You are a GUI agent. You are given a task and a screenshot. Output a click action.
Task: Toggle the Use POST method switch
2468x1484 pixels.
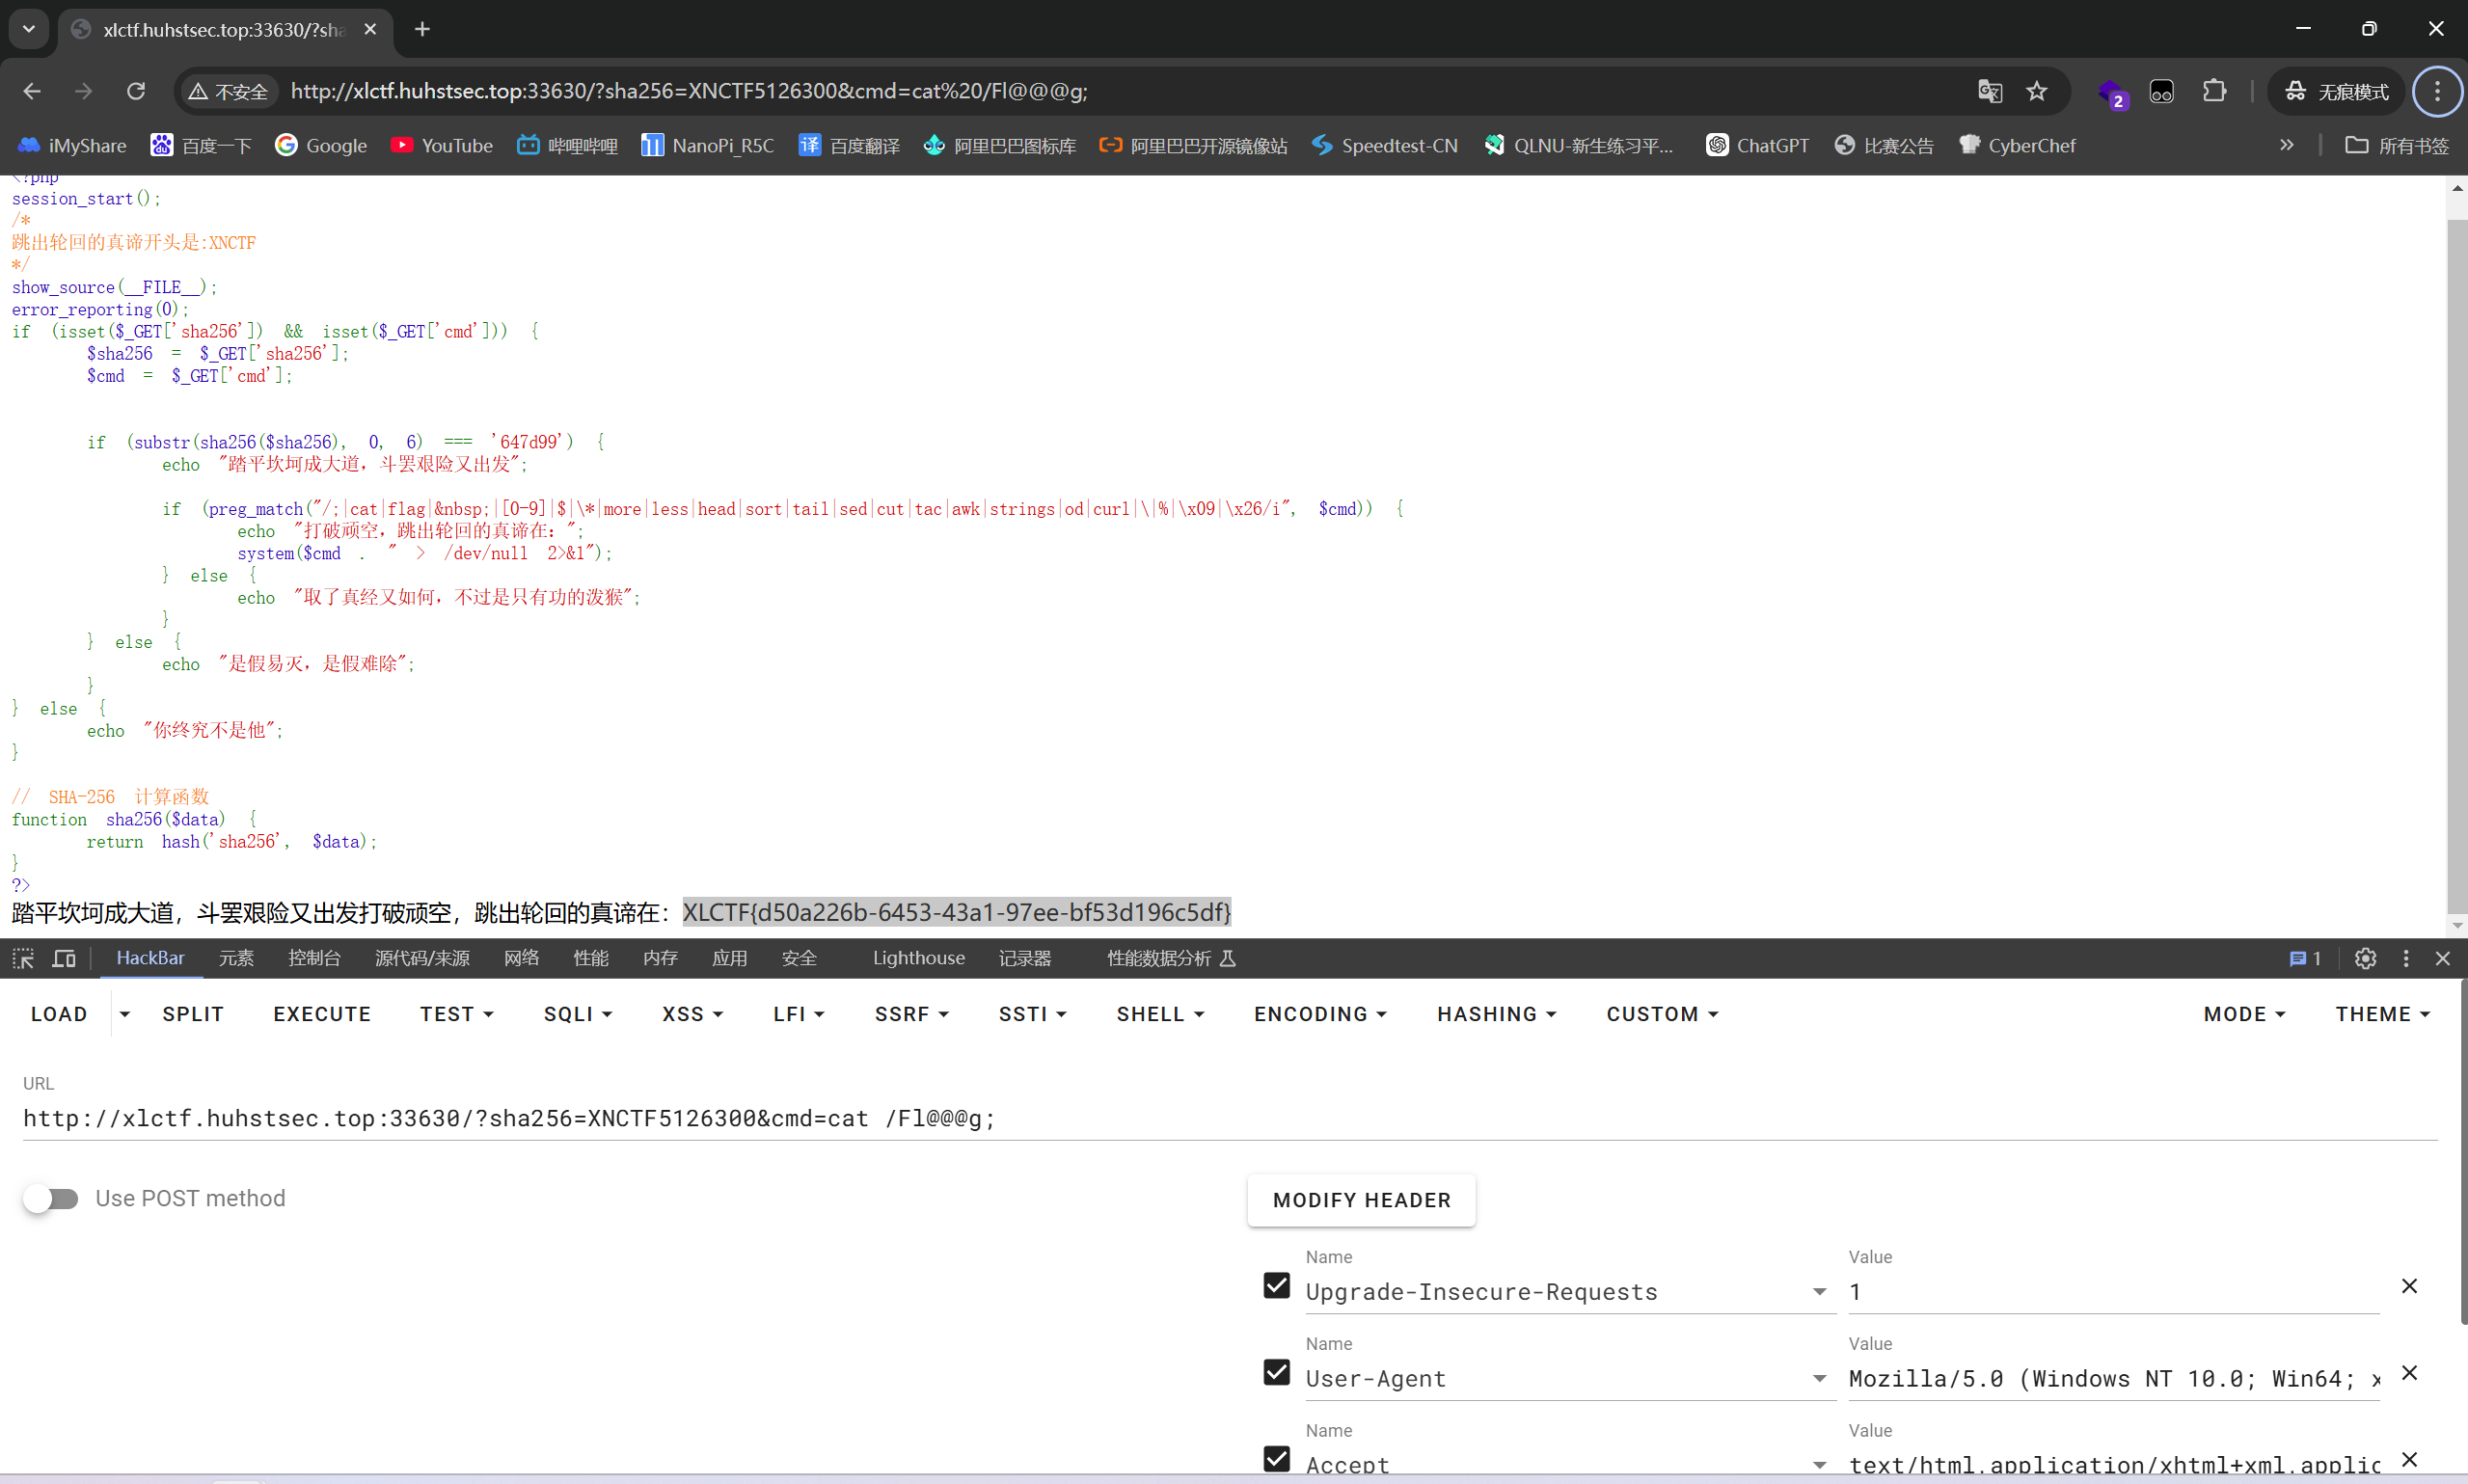[51, 1198]
